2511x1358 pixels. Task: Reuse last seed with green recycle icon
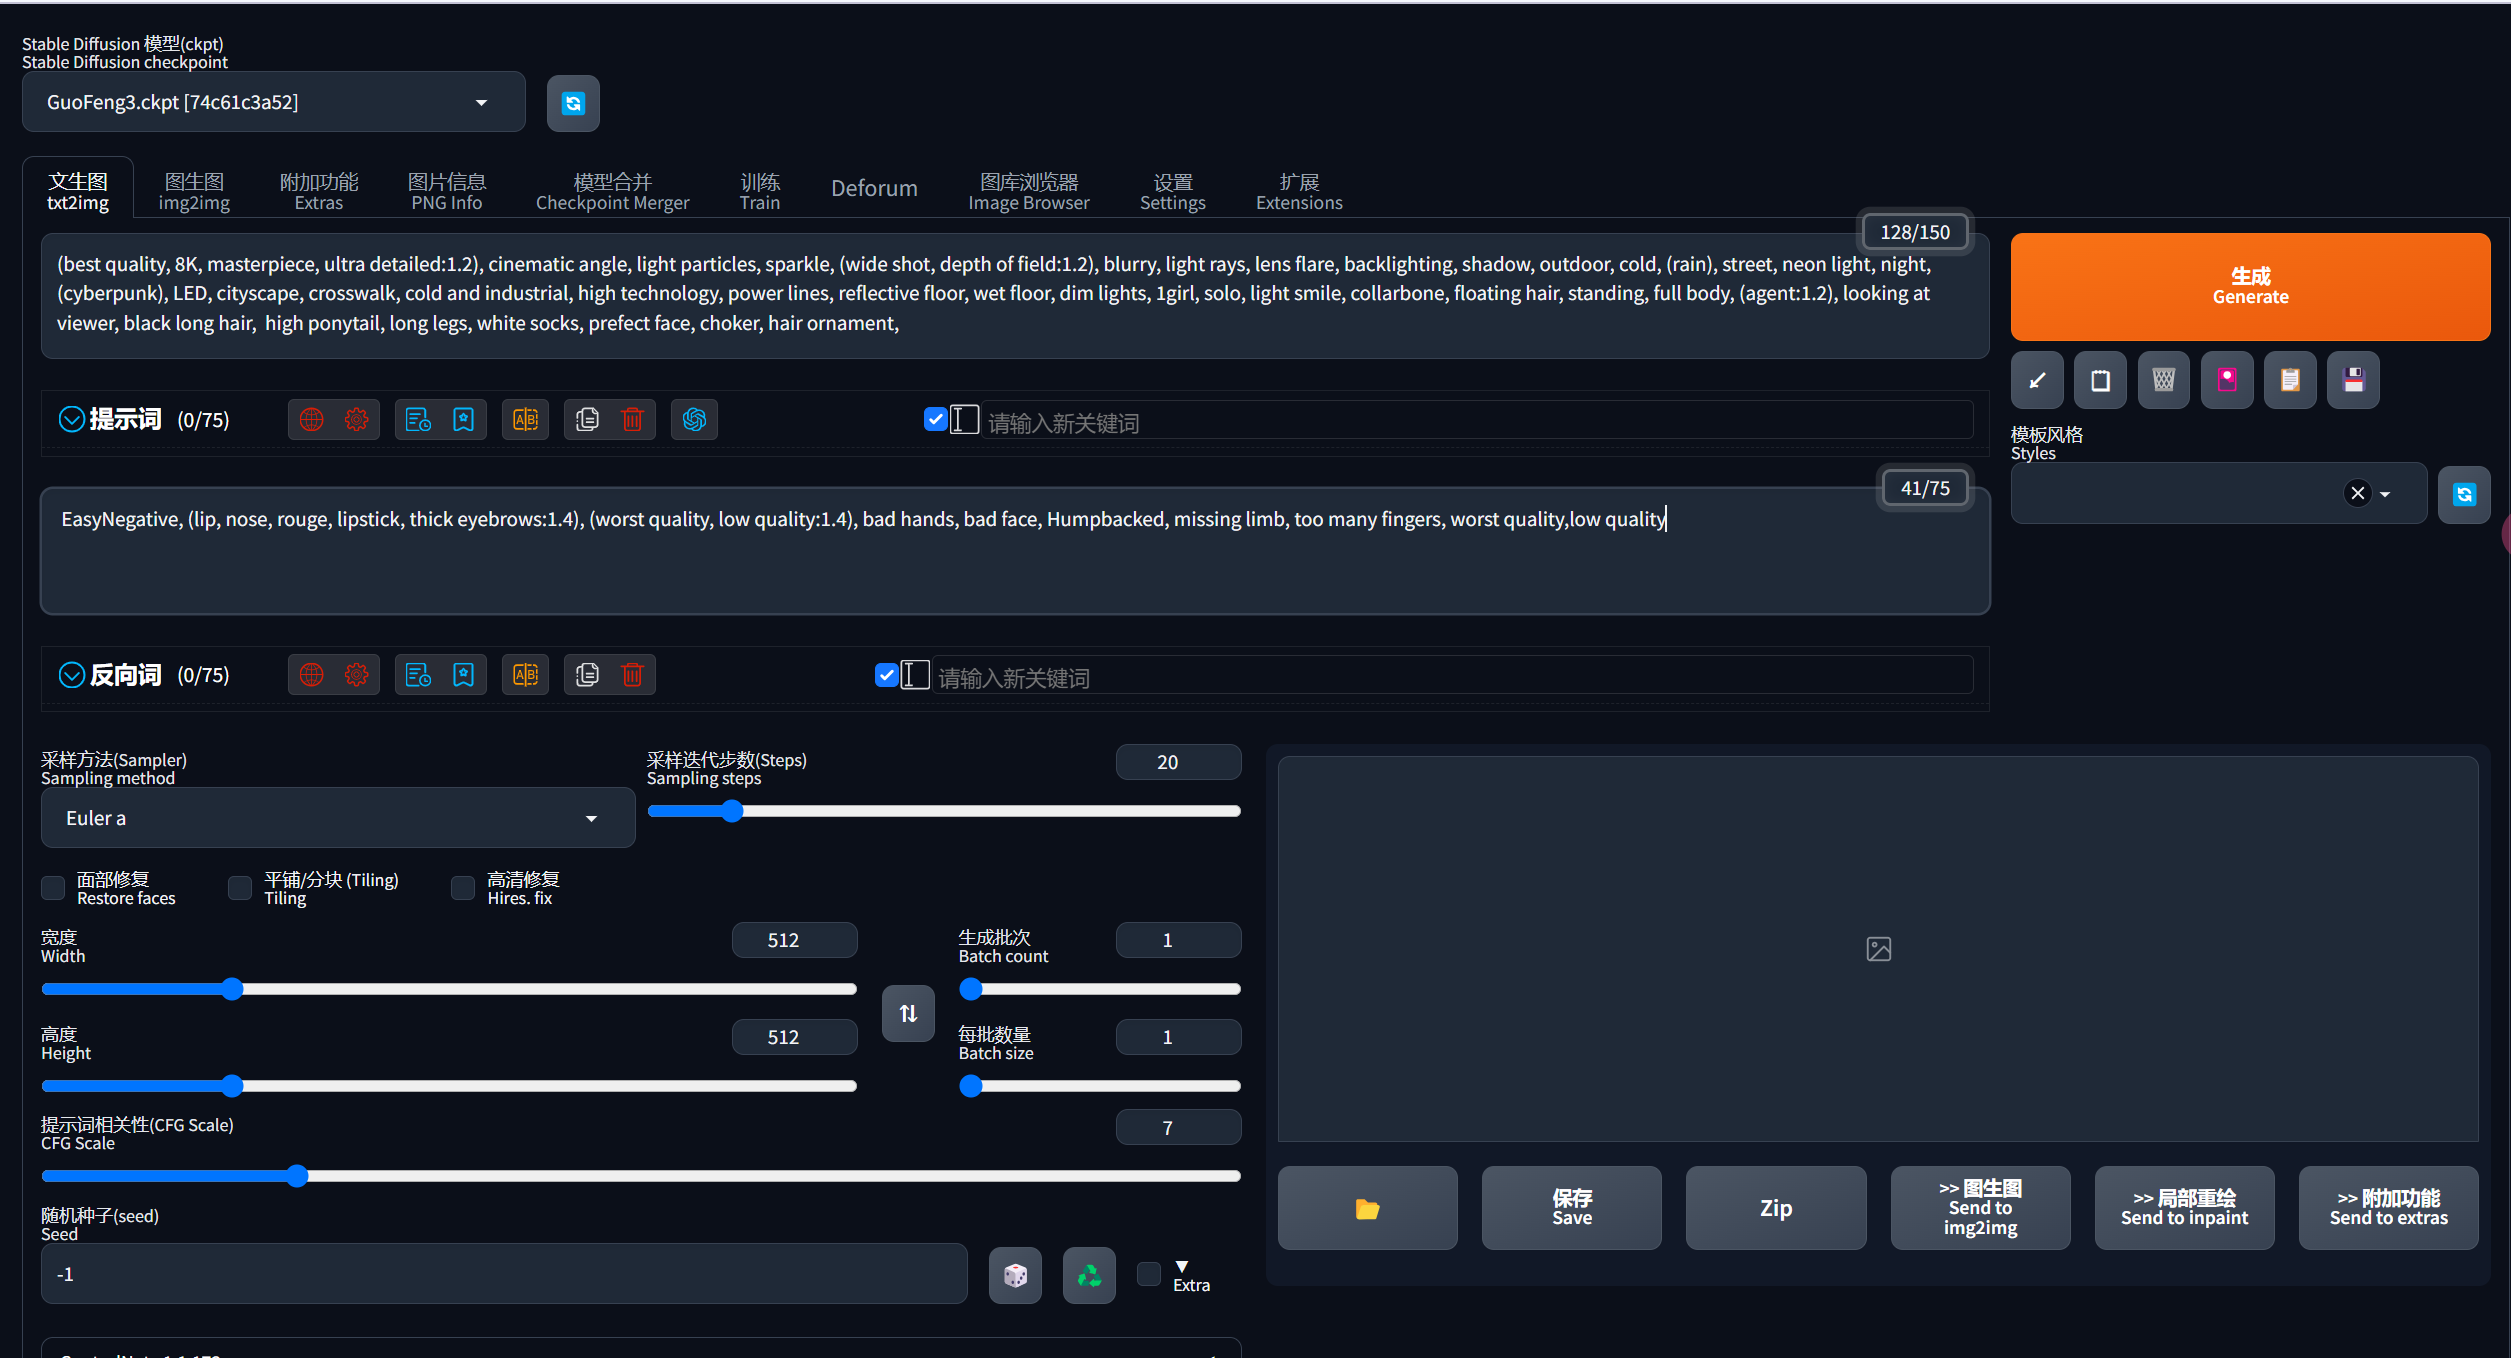(x=1089, y=1275)
